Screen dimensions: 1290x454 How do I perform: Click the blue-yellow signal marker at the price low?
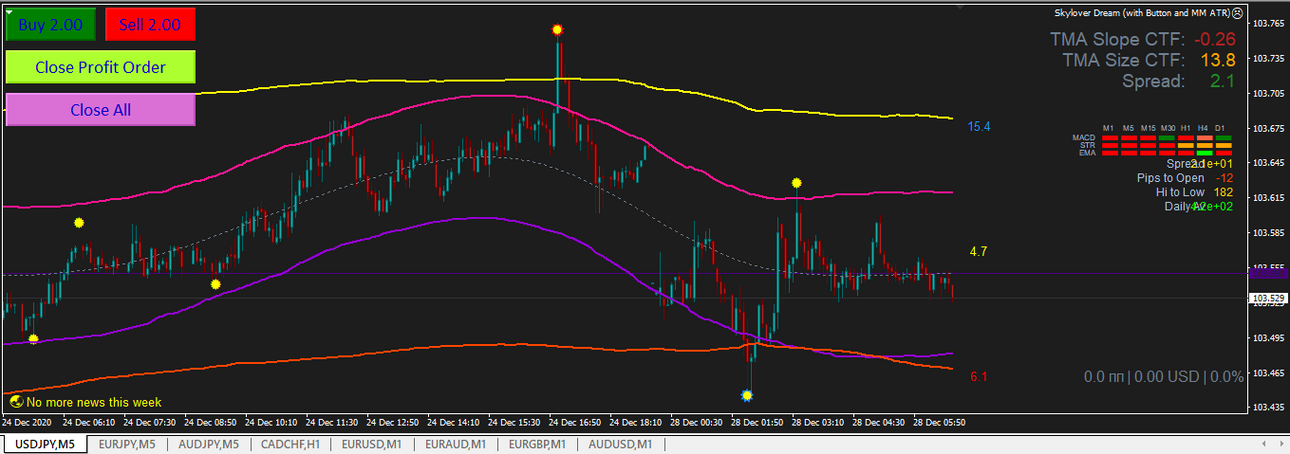tap(747, 396)
